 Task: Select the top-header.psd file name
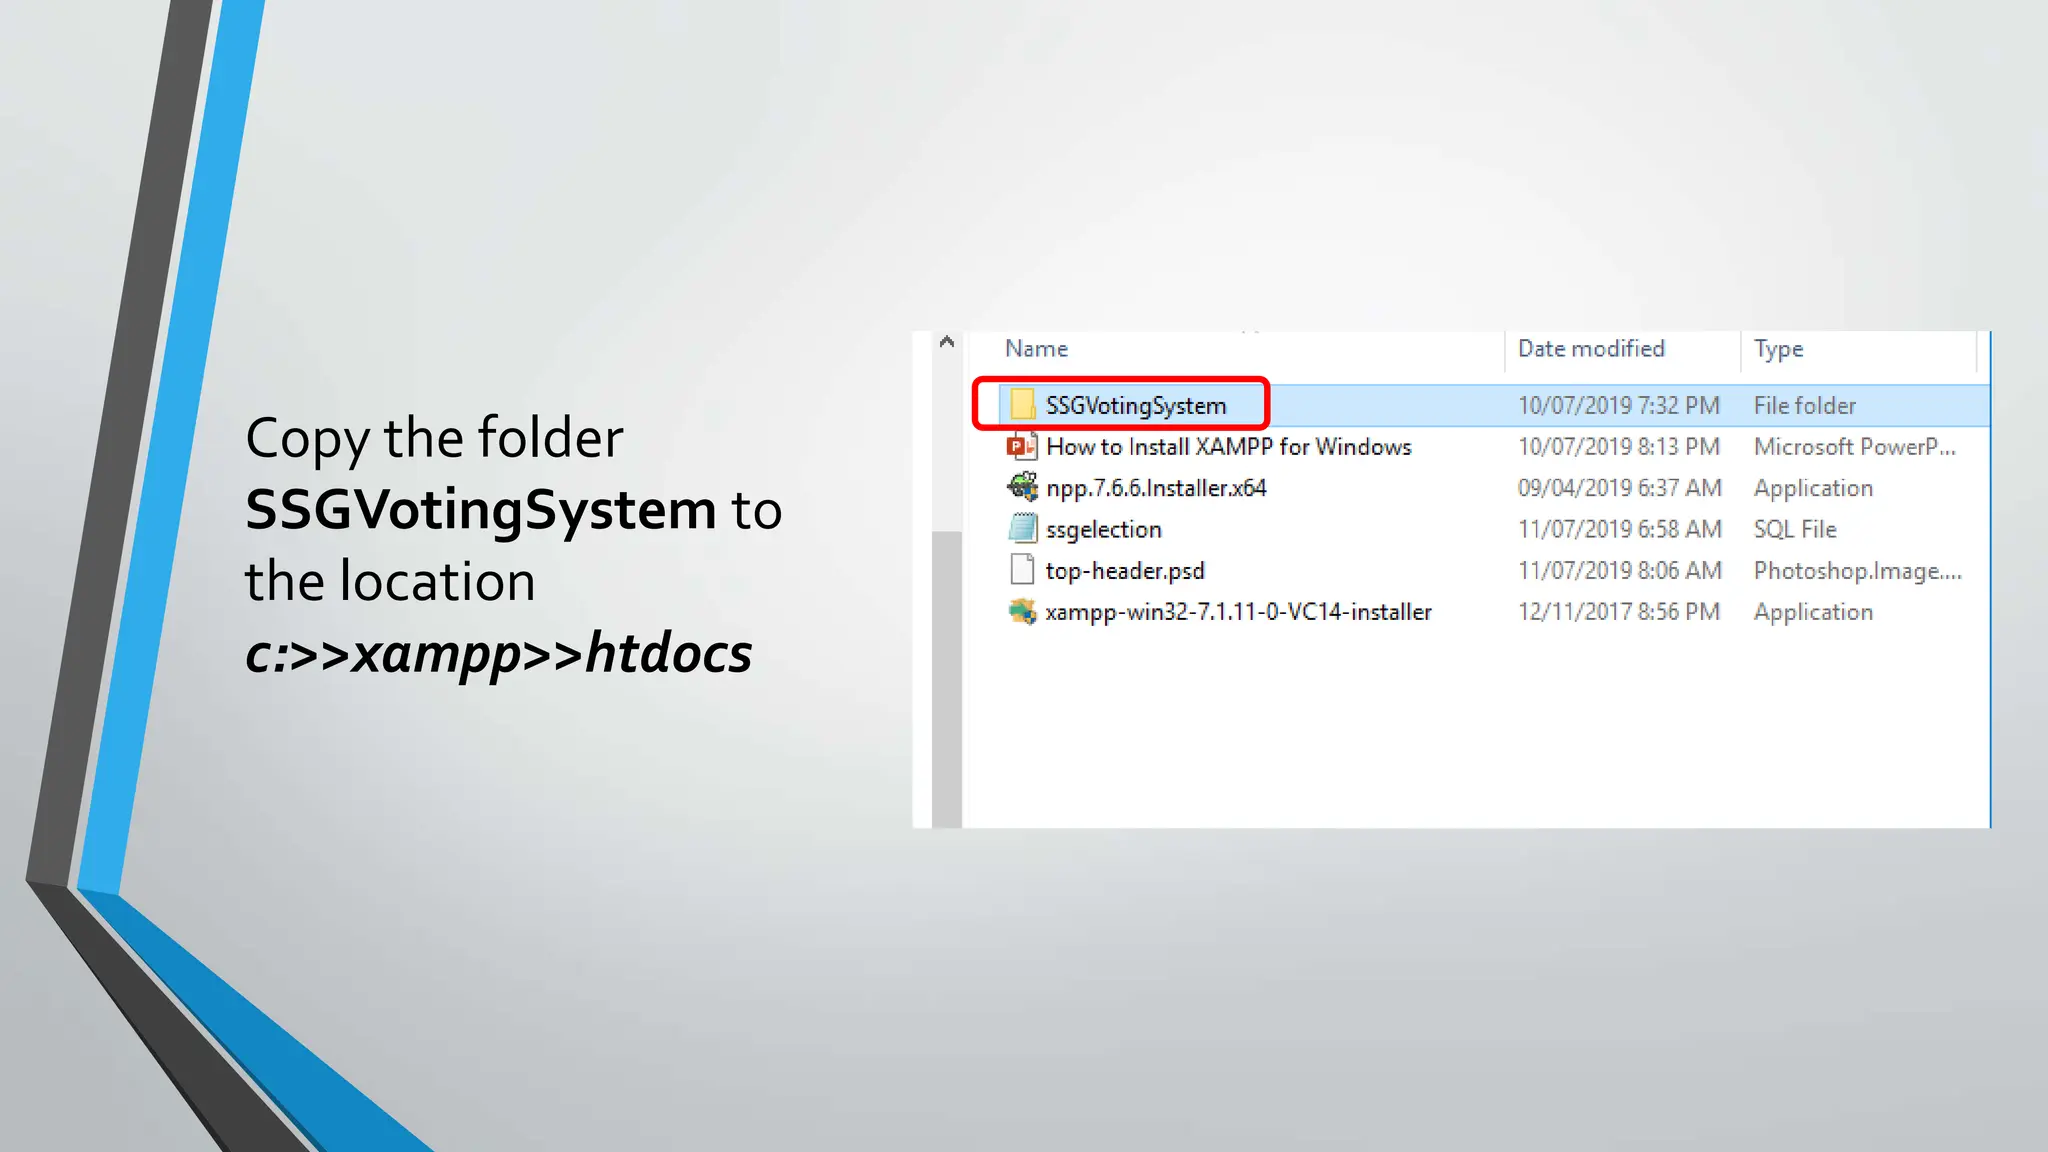pos(1125,571)
